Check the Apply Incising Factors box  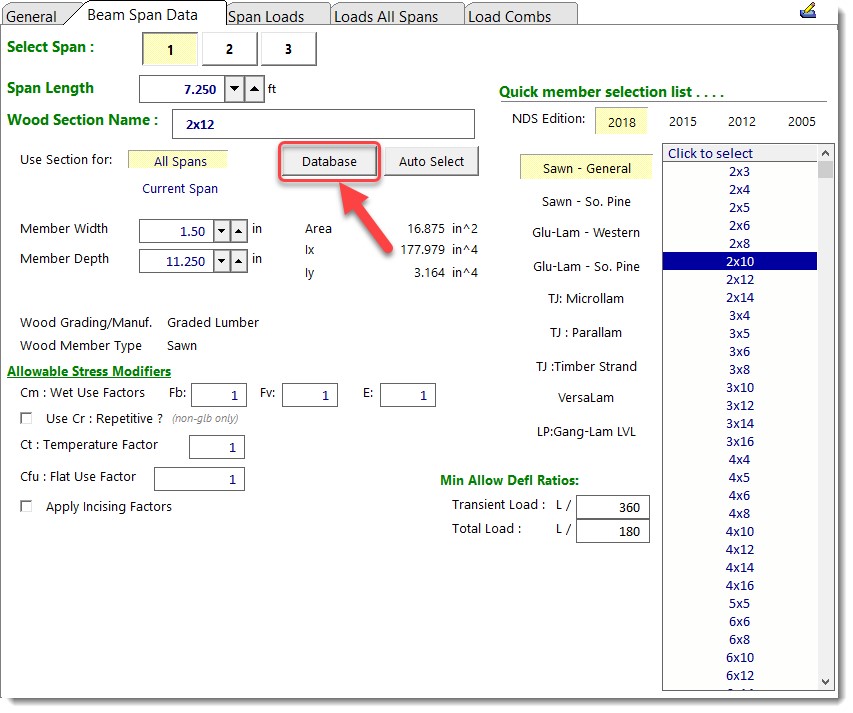(x=26, y=507)
